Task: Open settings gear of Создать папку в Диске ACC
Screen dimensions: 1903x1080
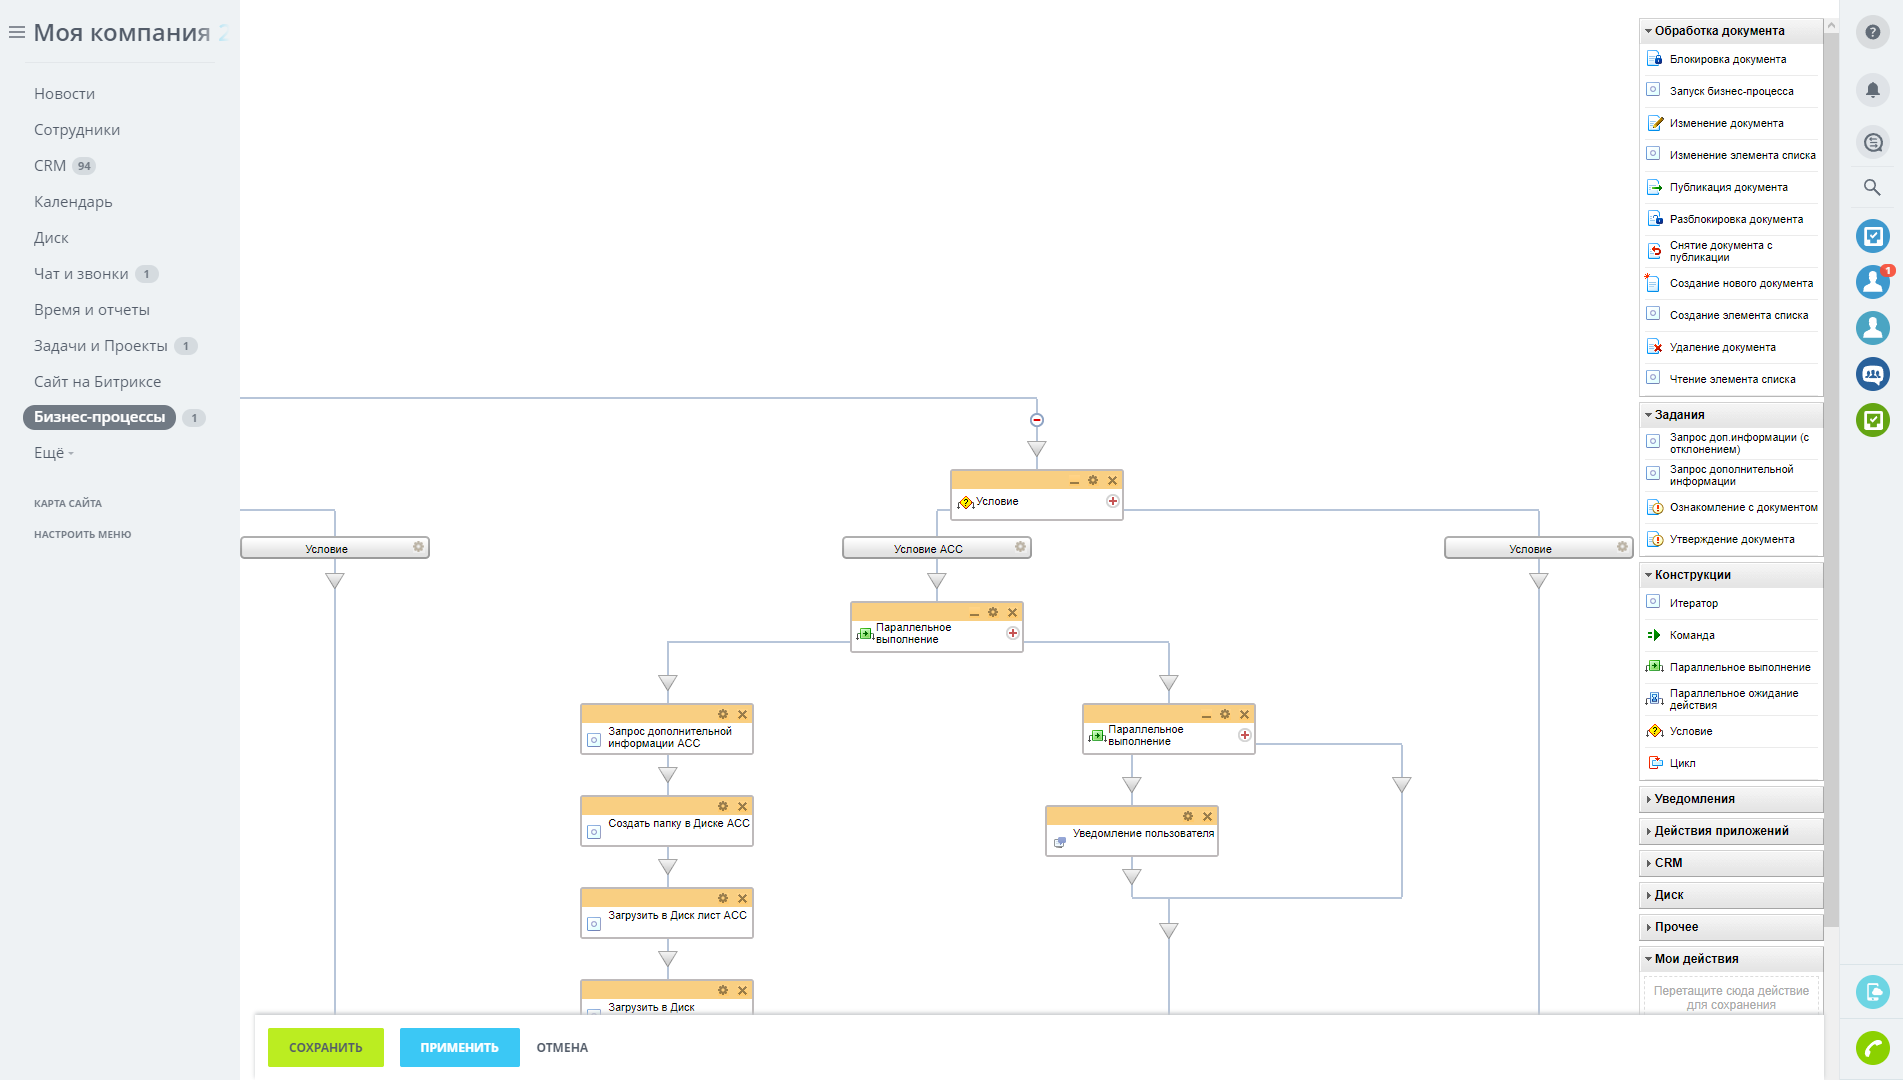Action: [723, 806]
